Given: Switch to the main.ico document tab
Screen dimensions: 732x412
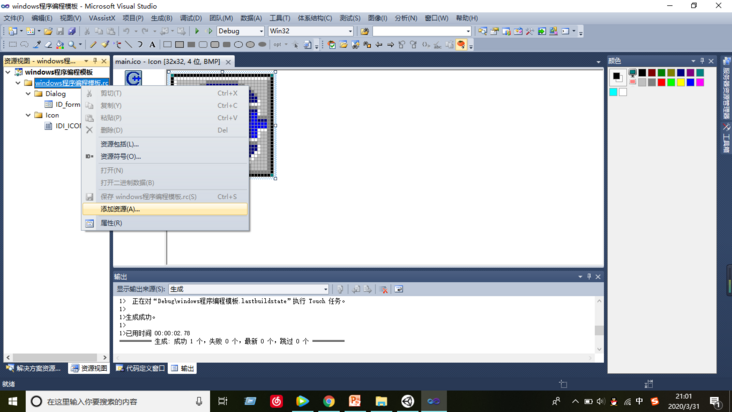Looking at the screenshot, I should [x=168, y=62].
